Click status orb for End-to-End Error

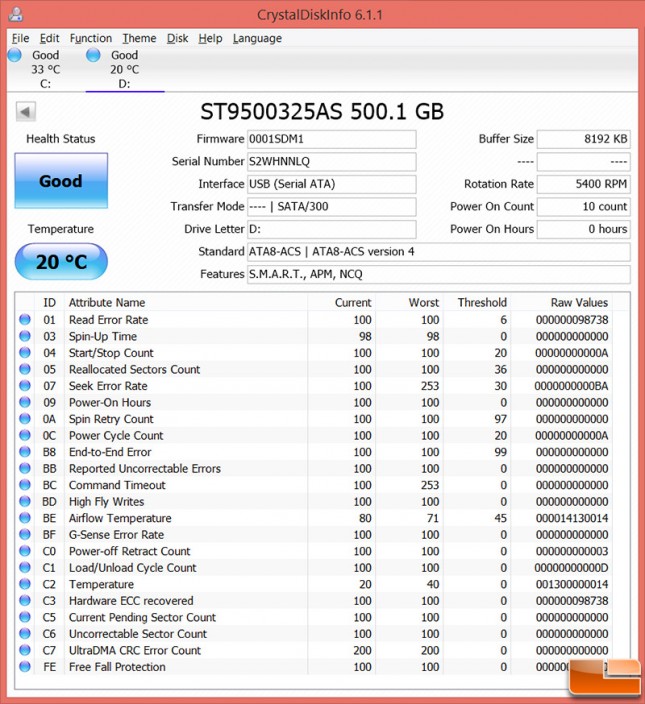(x=25, y=452)
